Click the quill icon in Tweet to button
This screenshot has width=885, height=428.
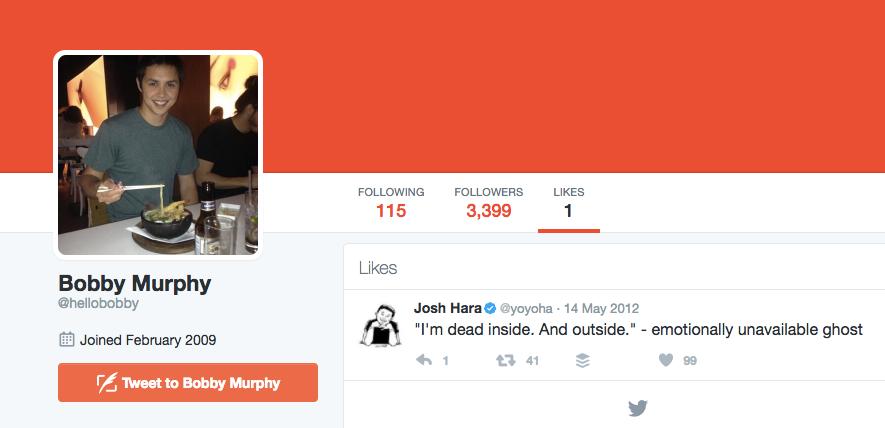click(107, 383)
